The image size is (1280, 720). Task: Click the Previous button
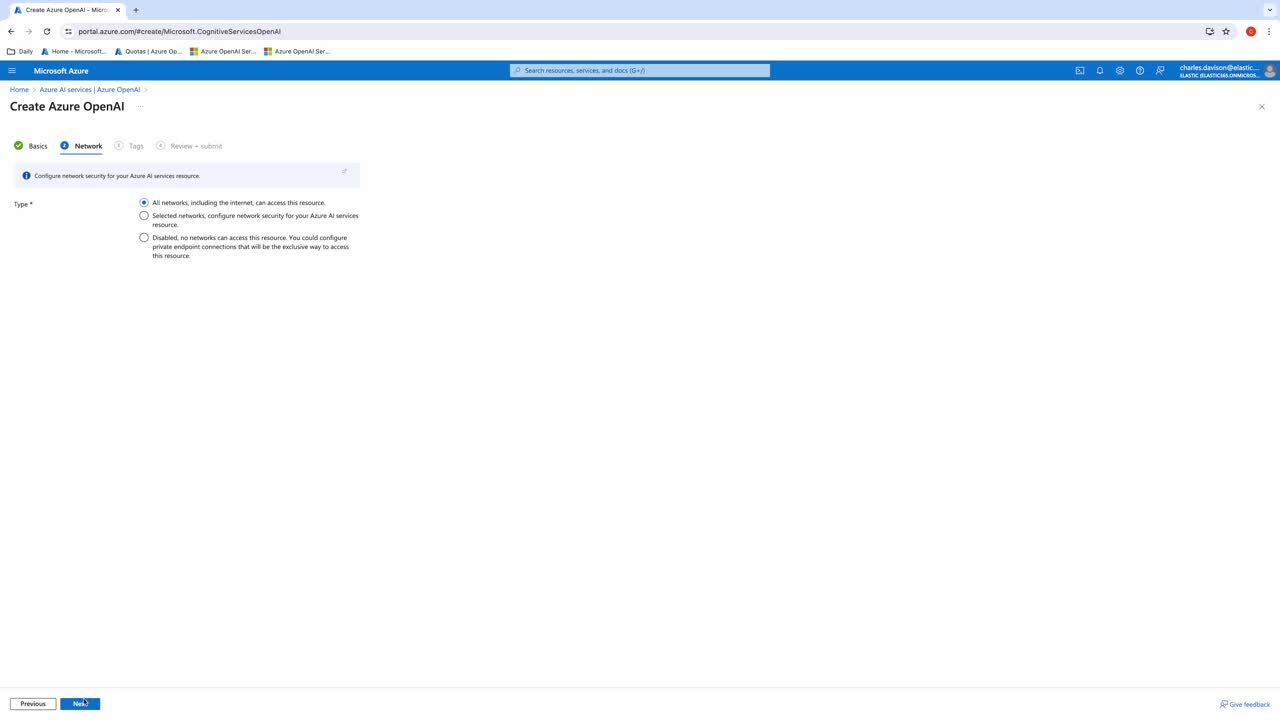33,704
